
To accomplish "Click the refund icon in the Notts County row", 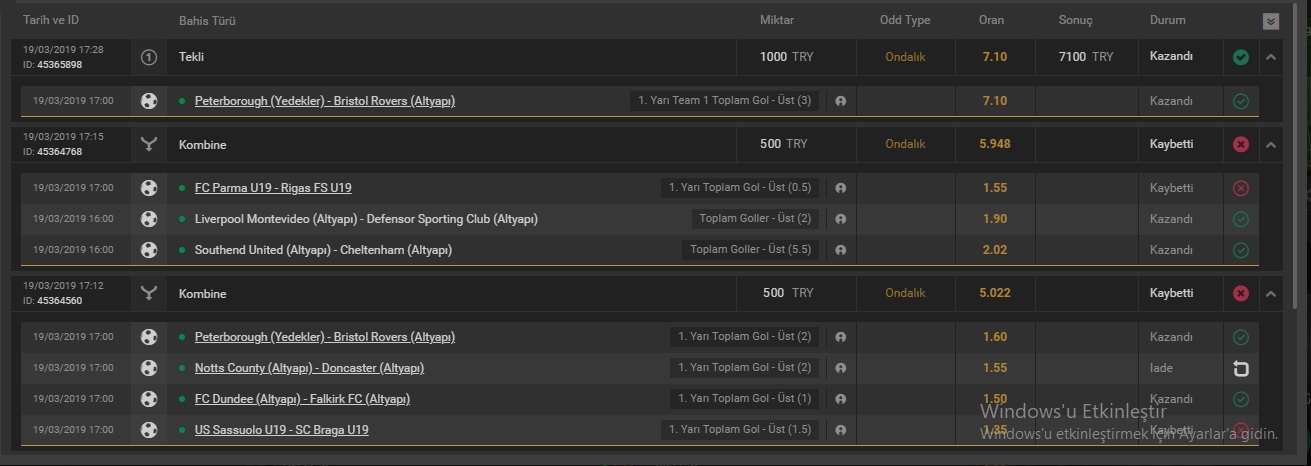I will pos(1241,369).
